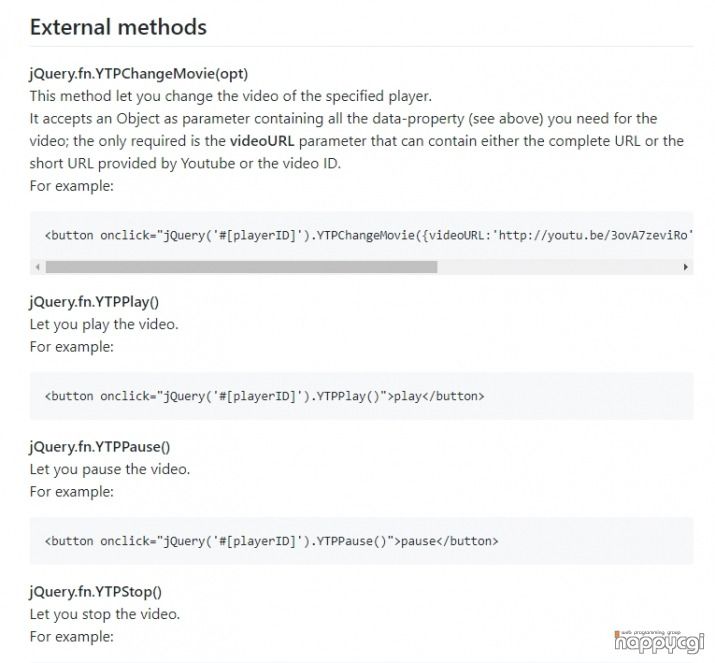Click the text 'Let you pause the video.'

(x=109, y=469)
